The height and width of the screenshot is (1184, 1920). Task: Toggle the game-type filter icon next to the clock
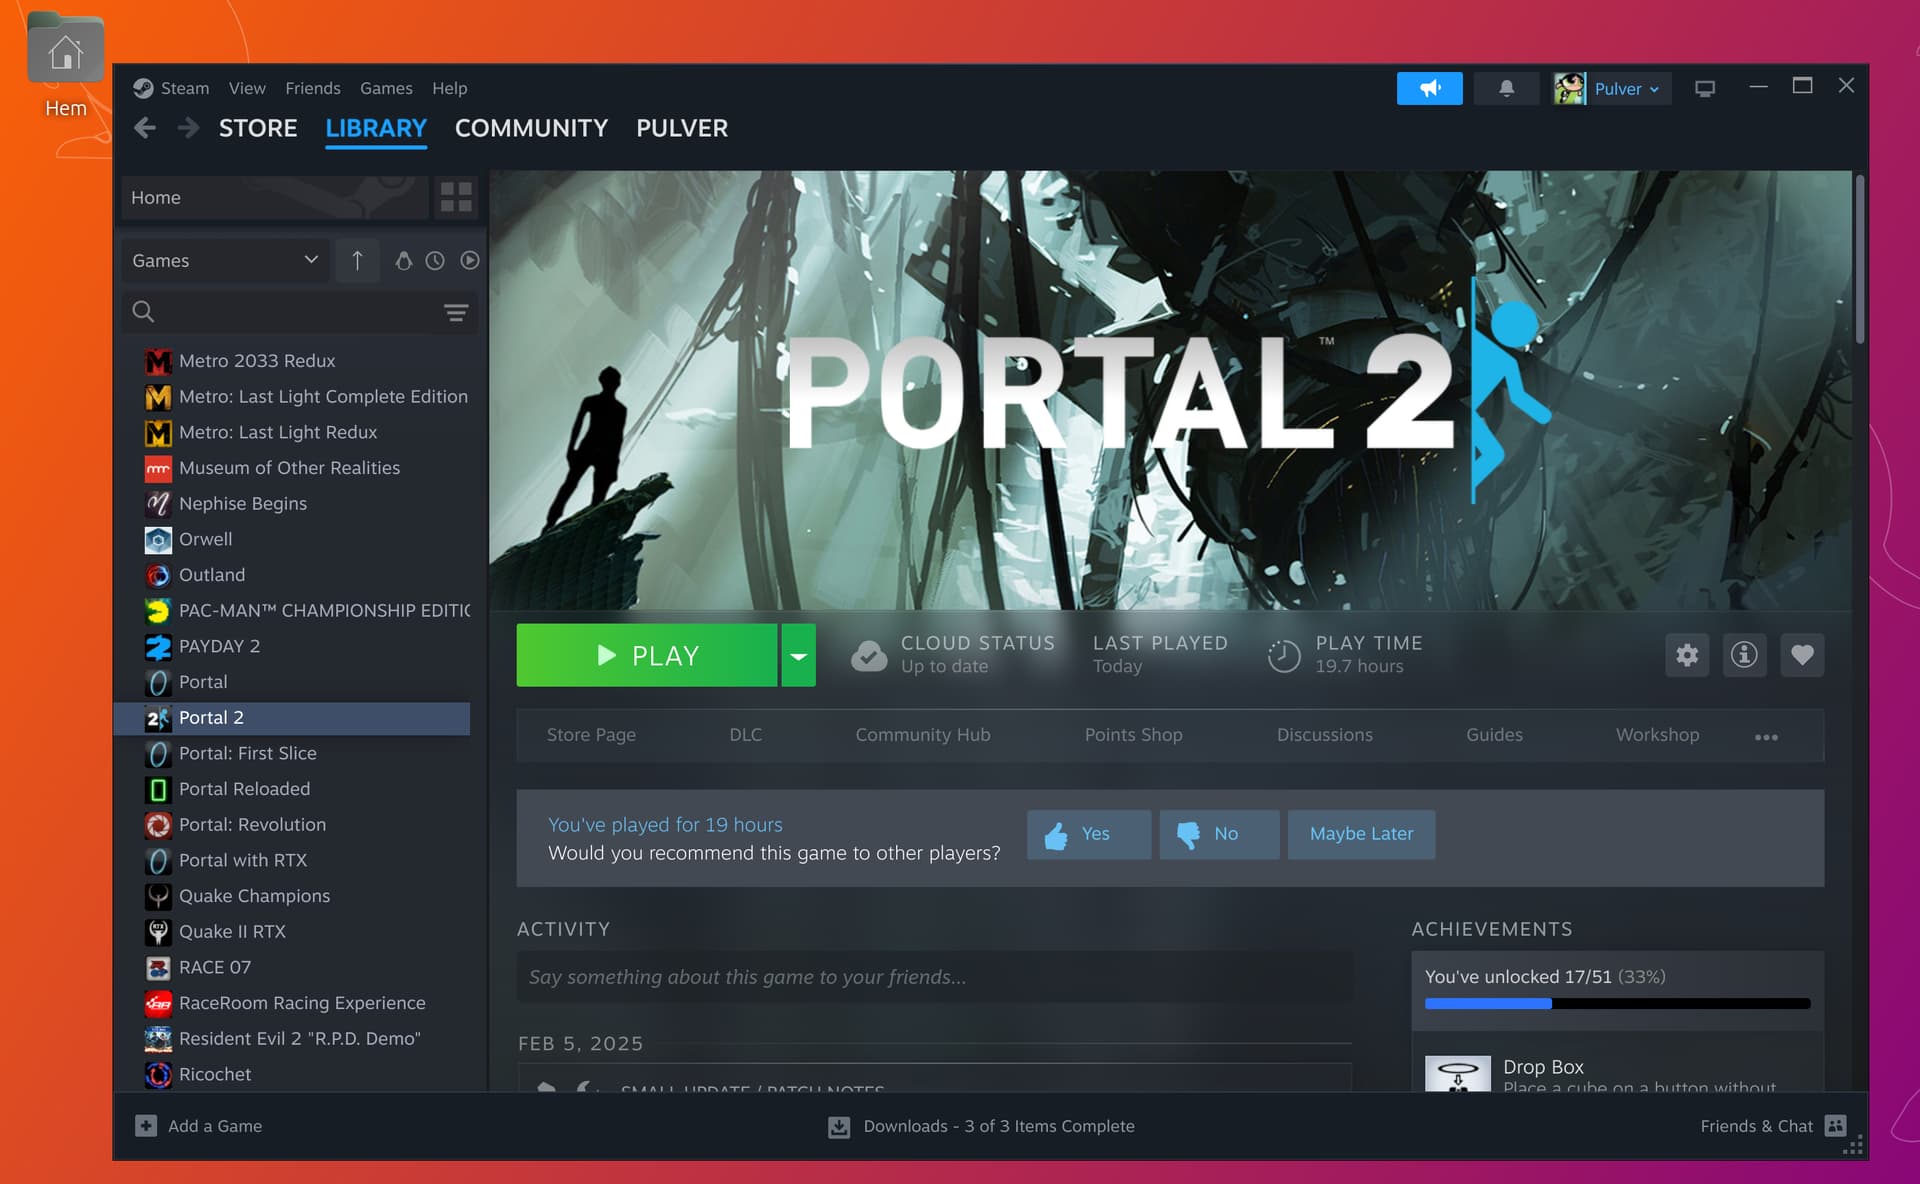pyautogui.click(x=403, y=261)
